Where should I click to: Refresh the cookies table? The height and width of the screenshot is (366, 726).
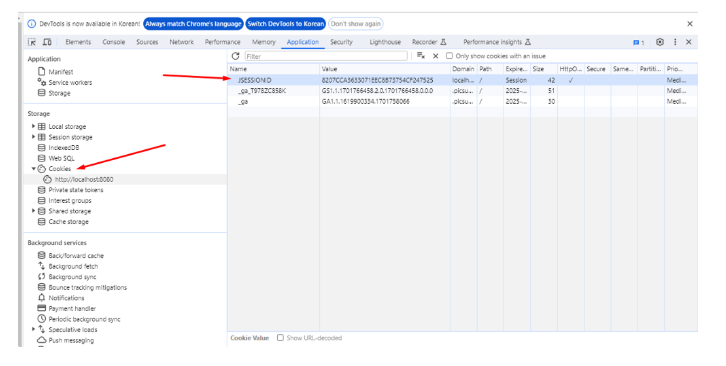235,56
